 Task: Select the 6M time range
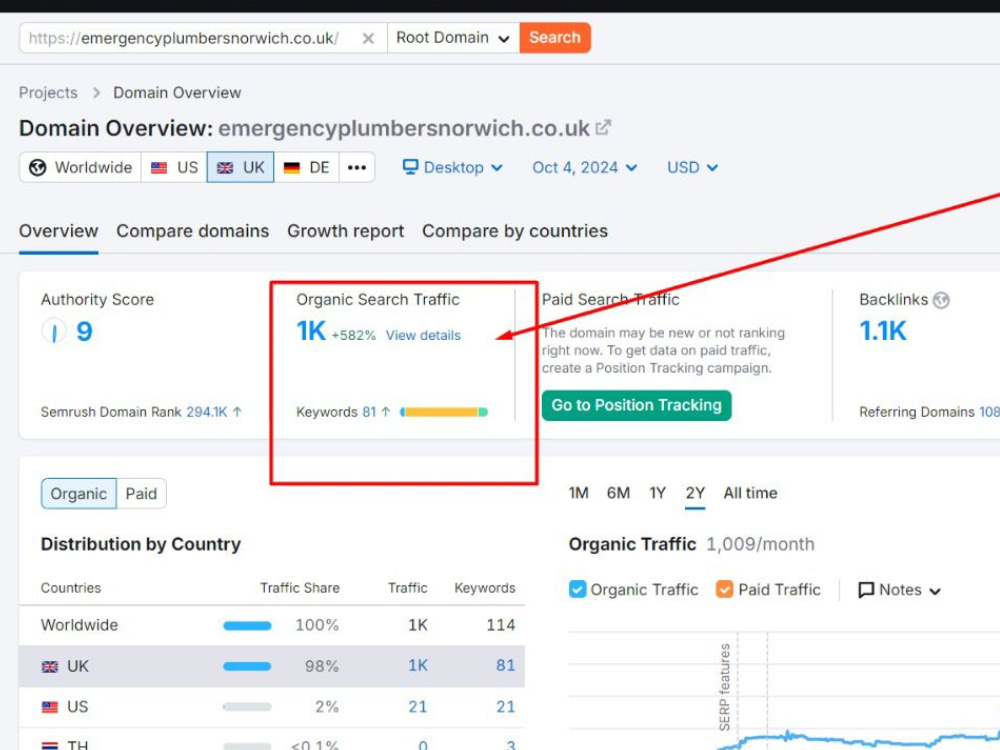tap(618, 493)
